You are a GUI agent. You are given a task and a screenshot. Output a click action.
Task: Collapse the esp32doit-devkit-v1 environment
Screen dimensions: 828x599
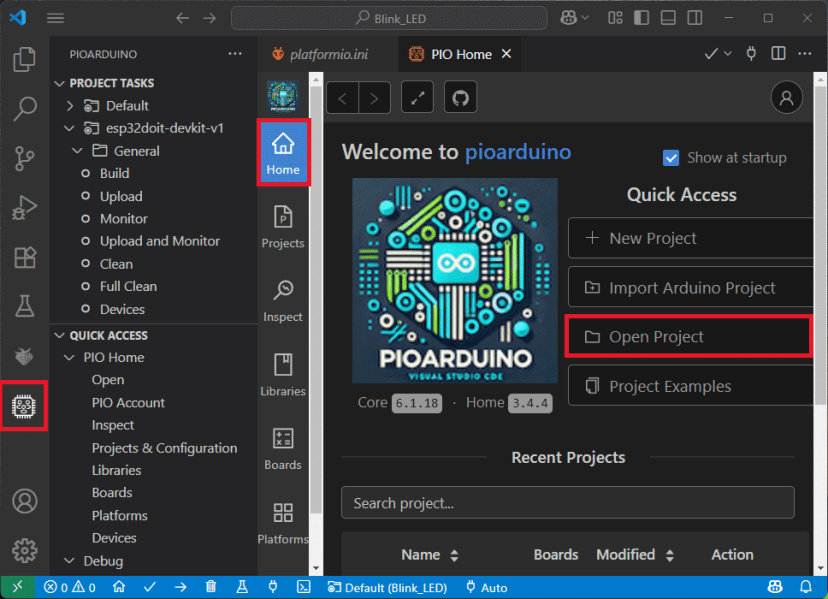coord(69,127)
